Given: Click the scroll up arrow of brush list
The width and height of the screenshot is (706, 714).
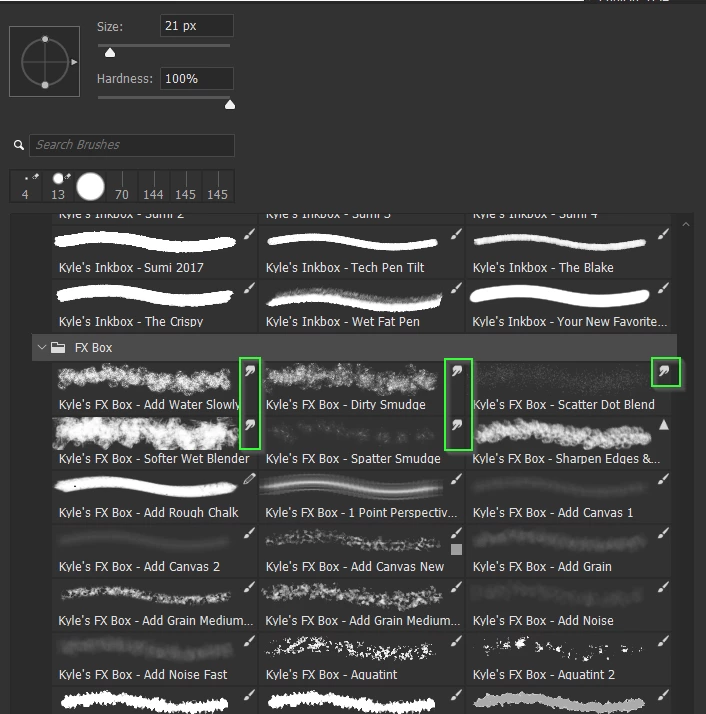Looking at the screenshot, I should (686, 224).
